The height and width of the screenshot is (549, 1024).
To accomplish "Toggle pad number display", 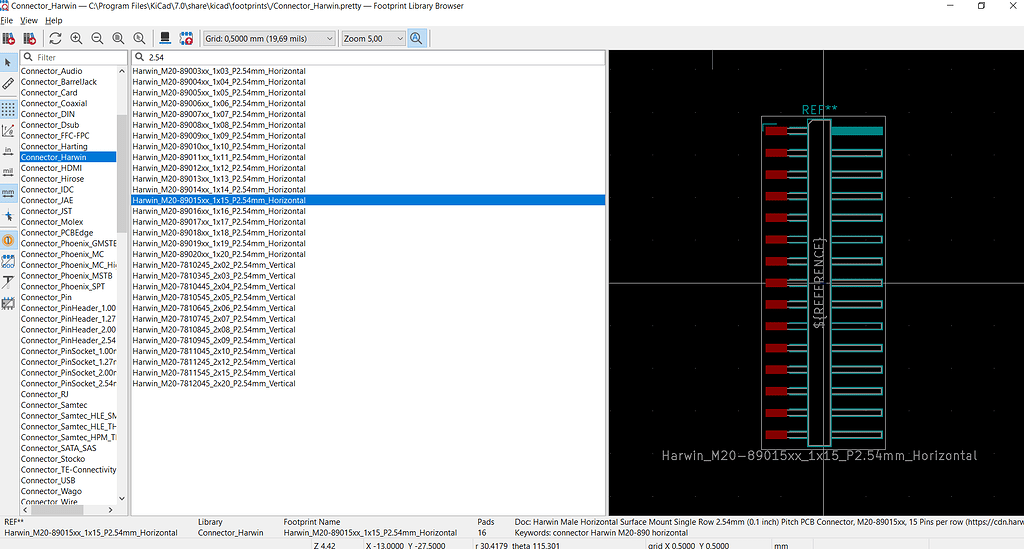I will point(8,240).
